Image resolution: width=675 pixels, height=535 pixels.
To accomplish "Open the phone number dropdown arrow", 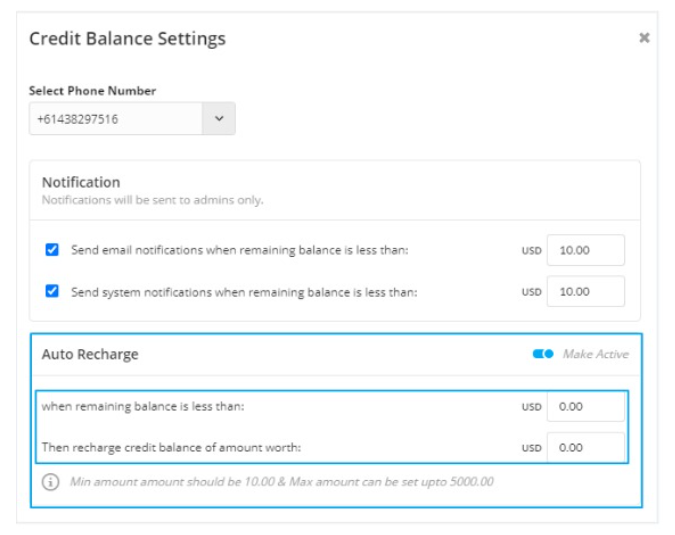I will pyautogui.click(x=219, y=118).
